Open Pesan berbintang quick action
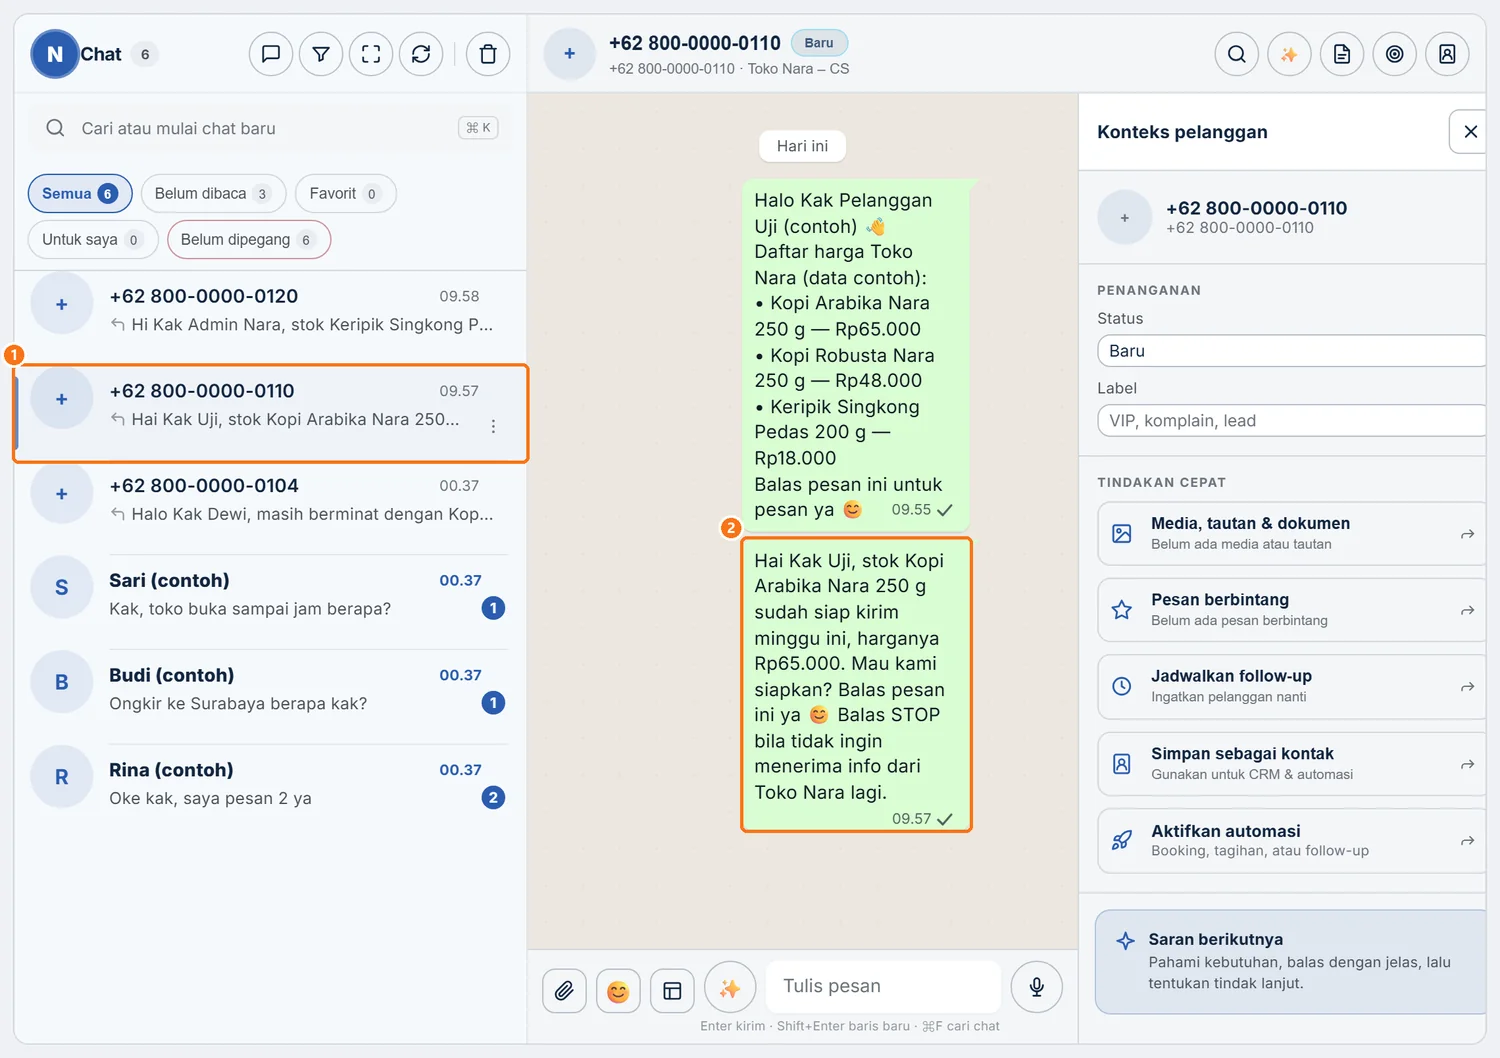The width and height of the screenshot is (1500, 1058). 1291,610
